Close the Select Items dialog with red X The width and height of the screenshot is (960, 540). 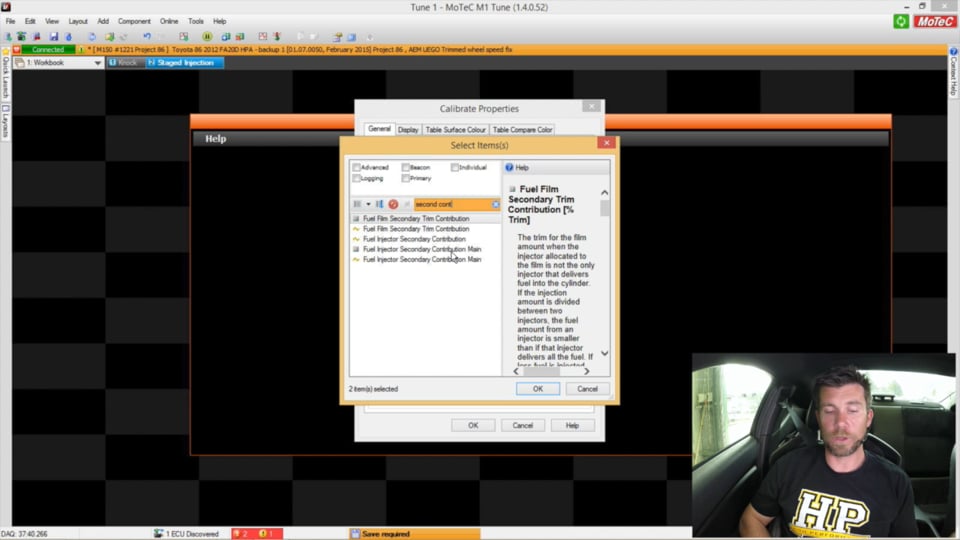606,143
